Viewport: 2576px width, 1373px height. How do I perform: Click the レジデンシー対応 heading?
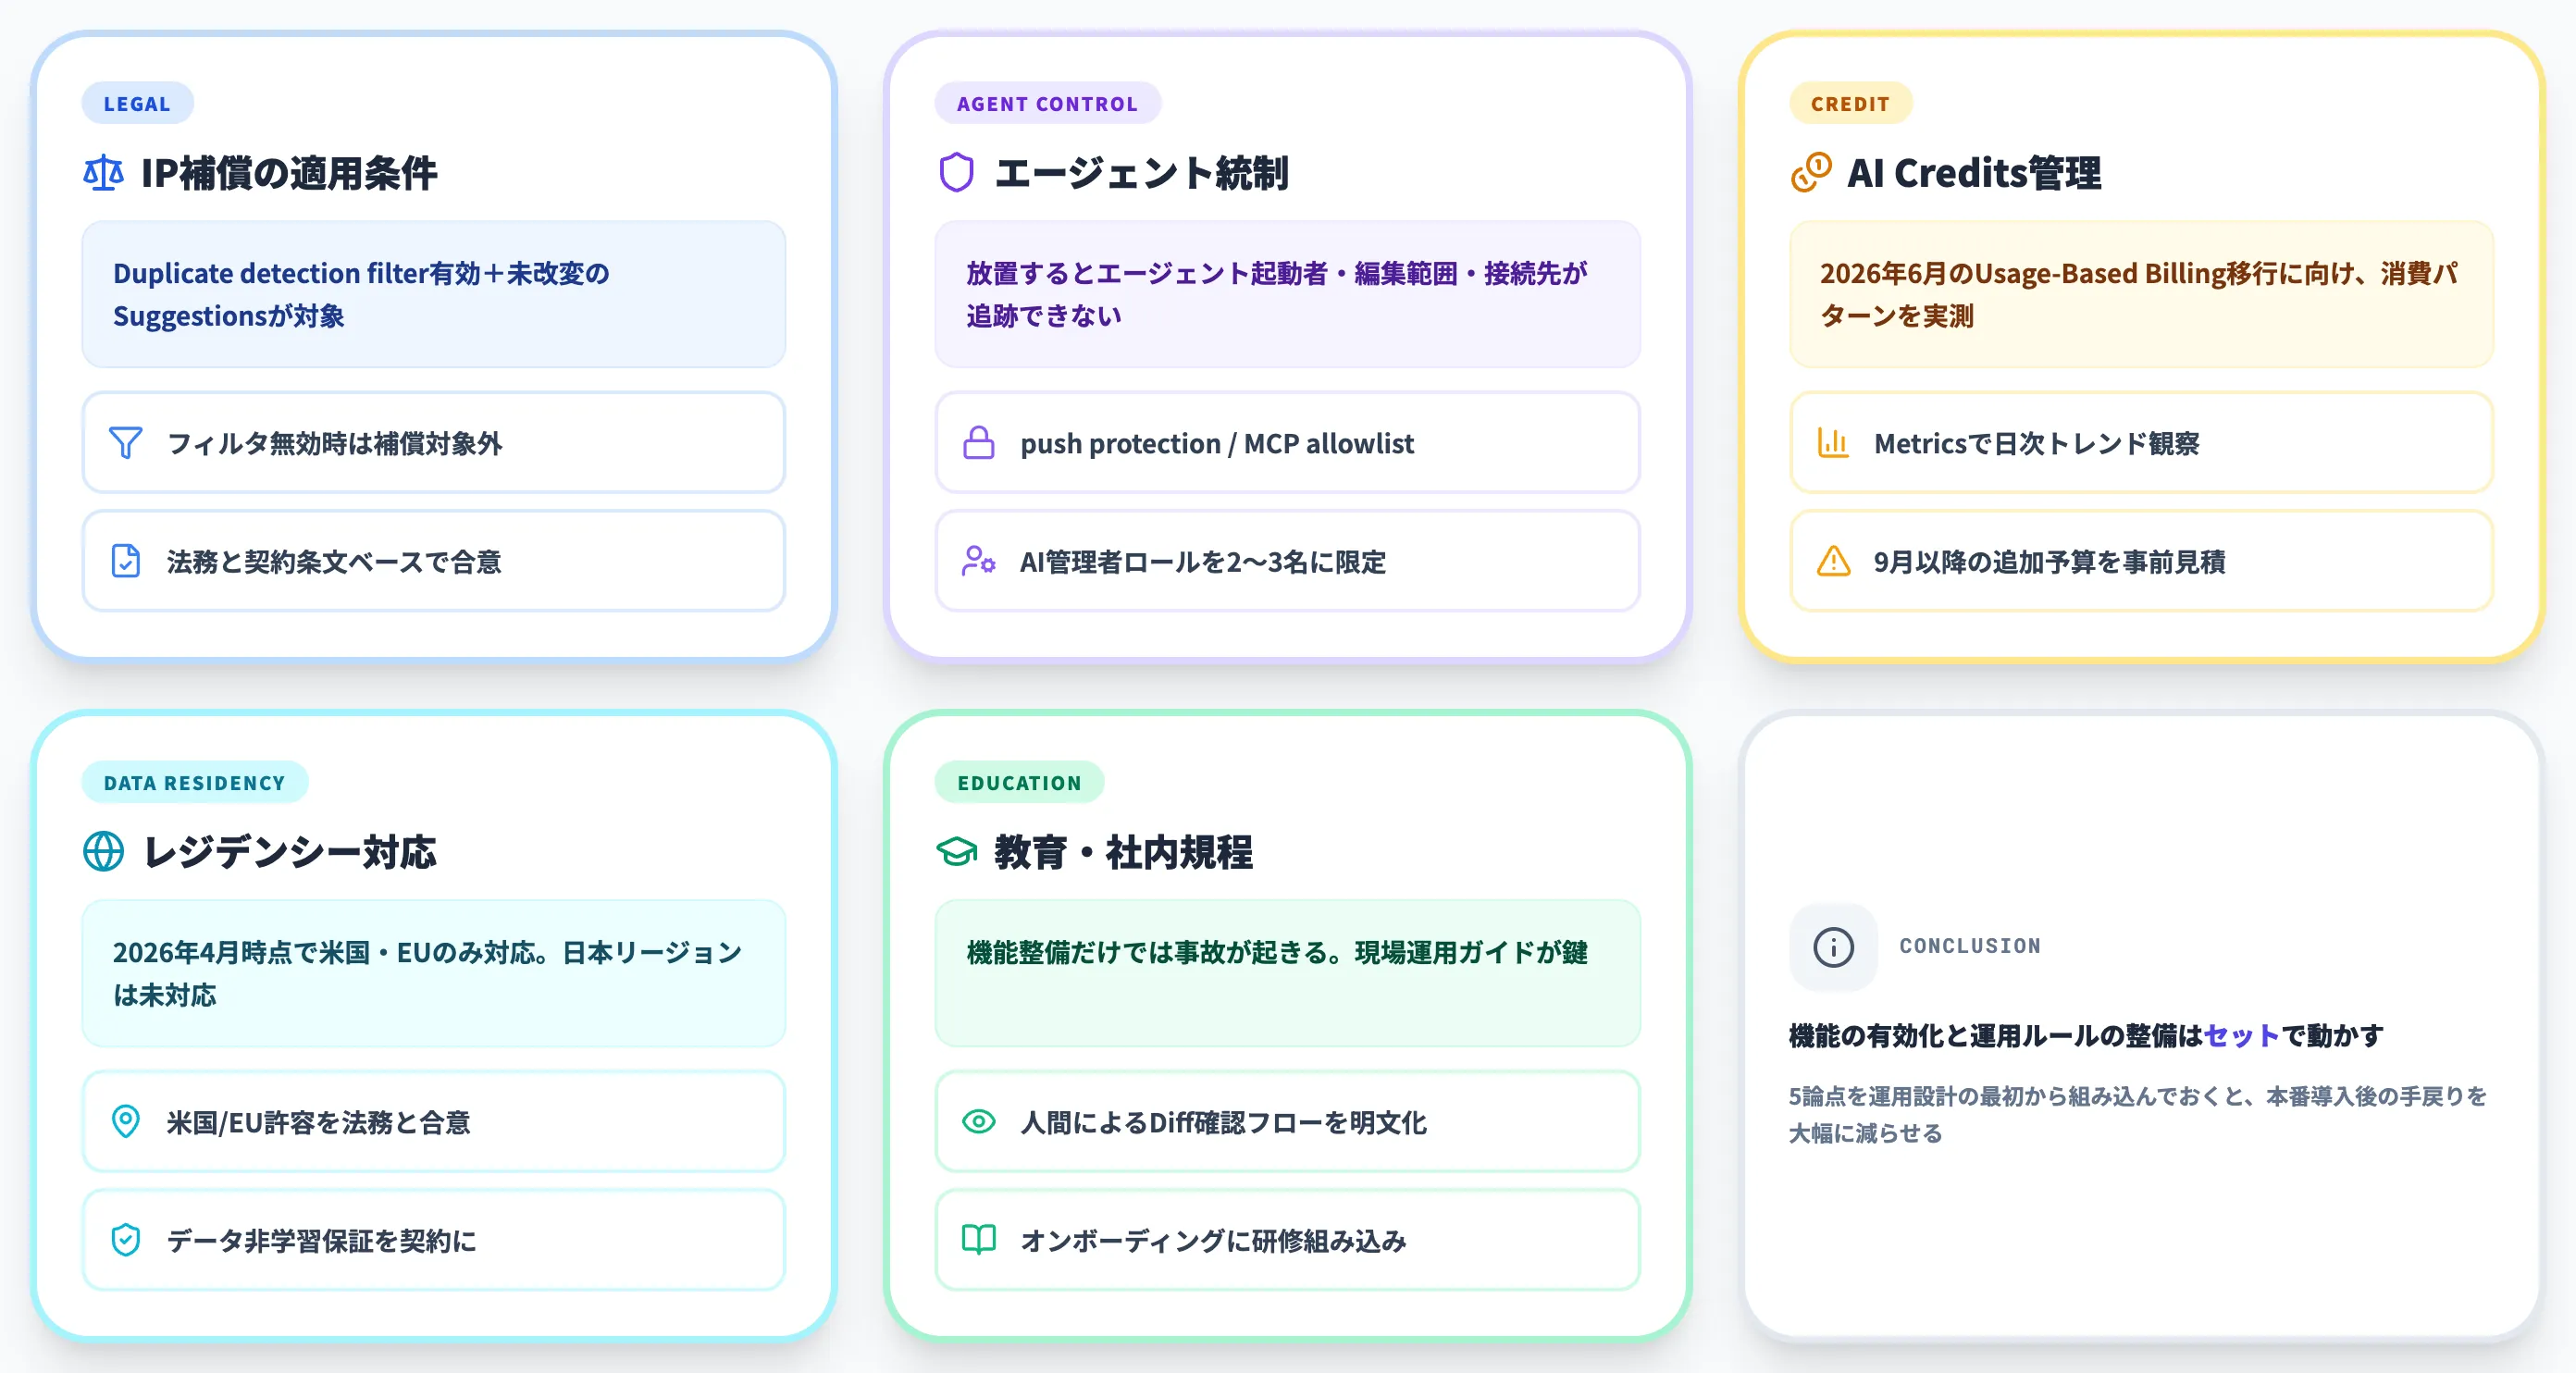[x=290, y=852]
